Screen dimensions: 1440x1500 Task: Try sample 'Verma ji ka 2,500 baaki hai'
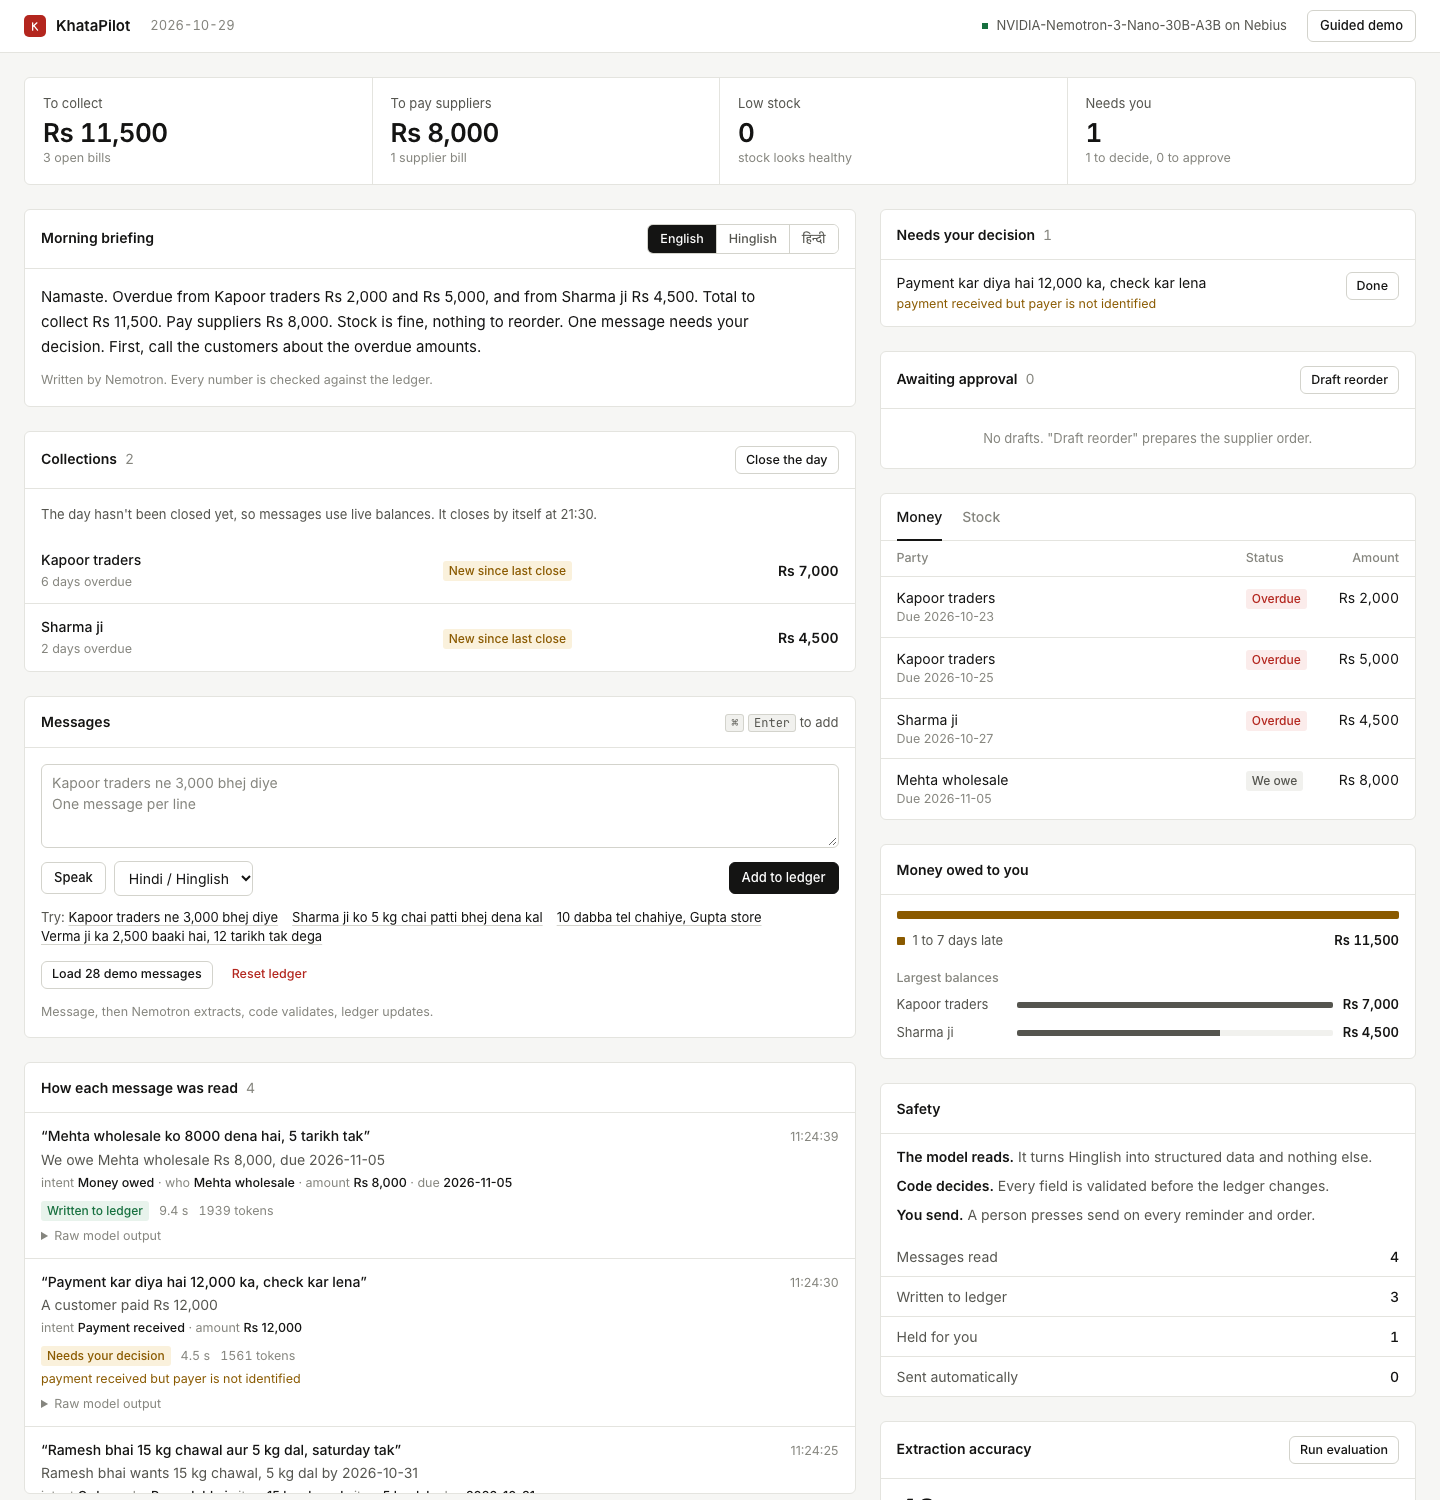coord(181,936)
